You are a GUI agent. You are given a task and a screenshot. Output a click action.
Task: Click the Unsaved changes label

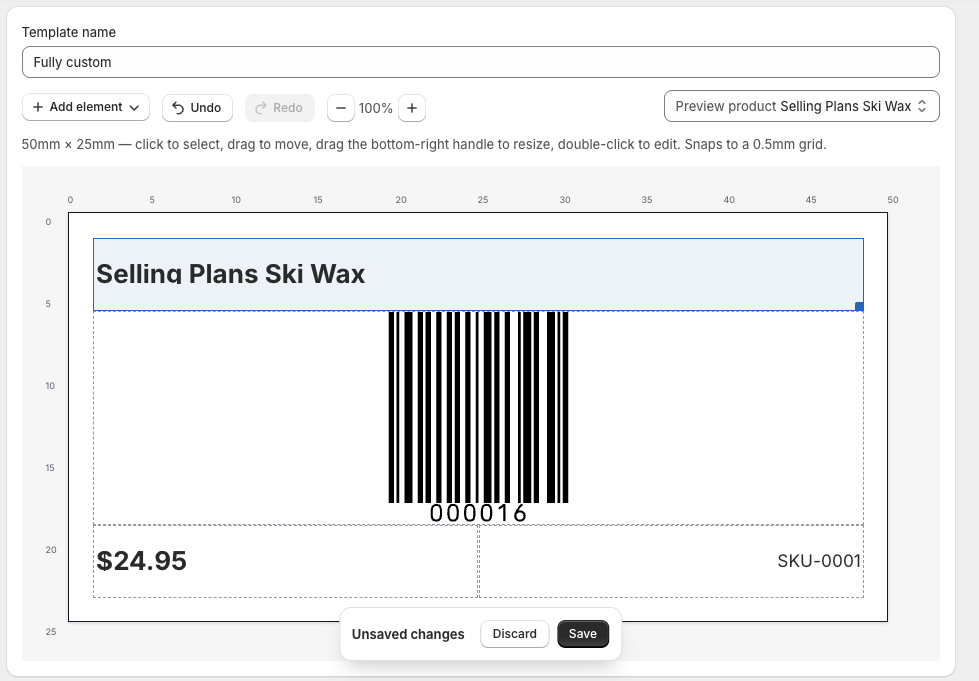coord(408,634)
